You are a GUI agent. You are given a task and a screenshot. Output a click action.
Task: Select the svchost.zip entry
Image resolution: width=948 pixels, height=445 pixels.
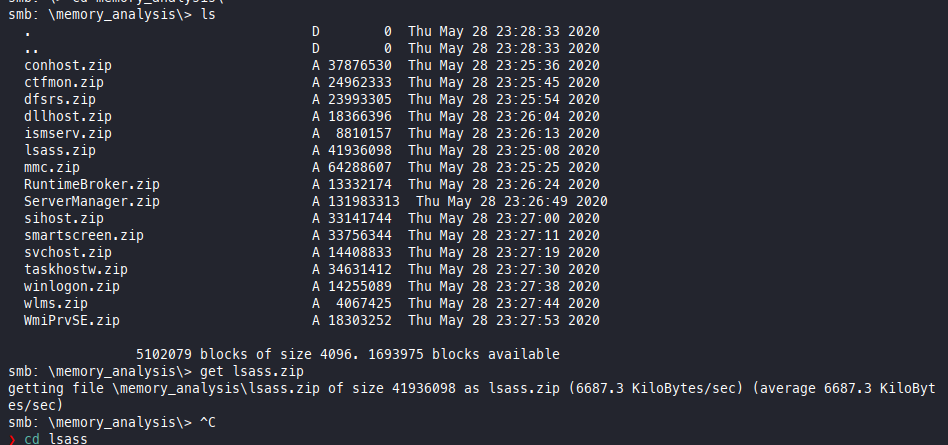click(x=68, y=252)
